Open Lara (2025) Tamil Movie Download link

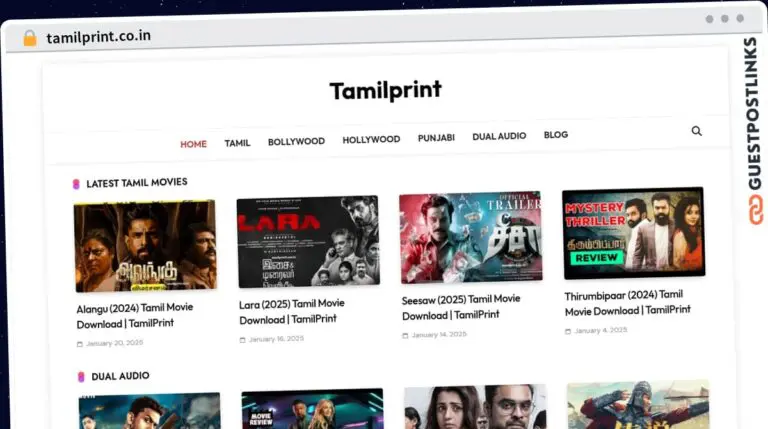291,311
